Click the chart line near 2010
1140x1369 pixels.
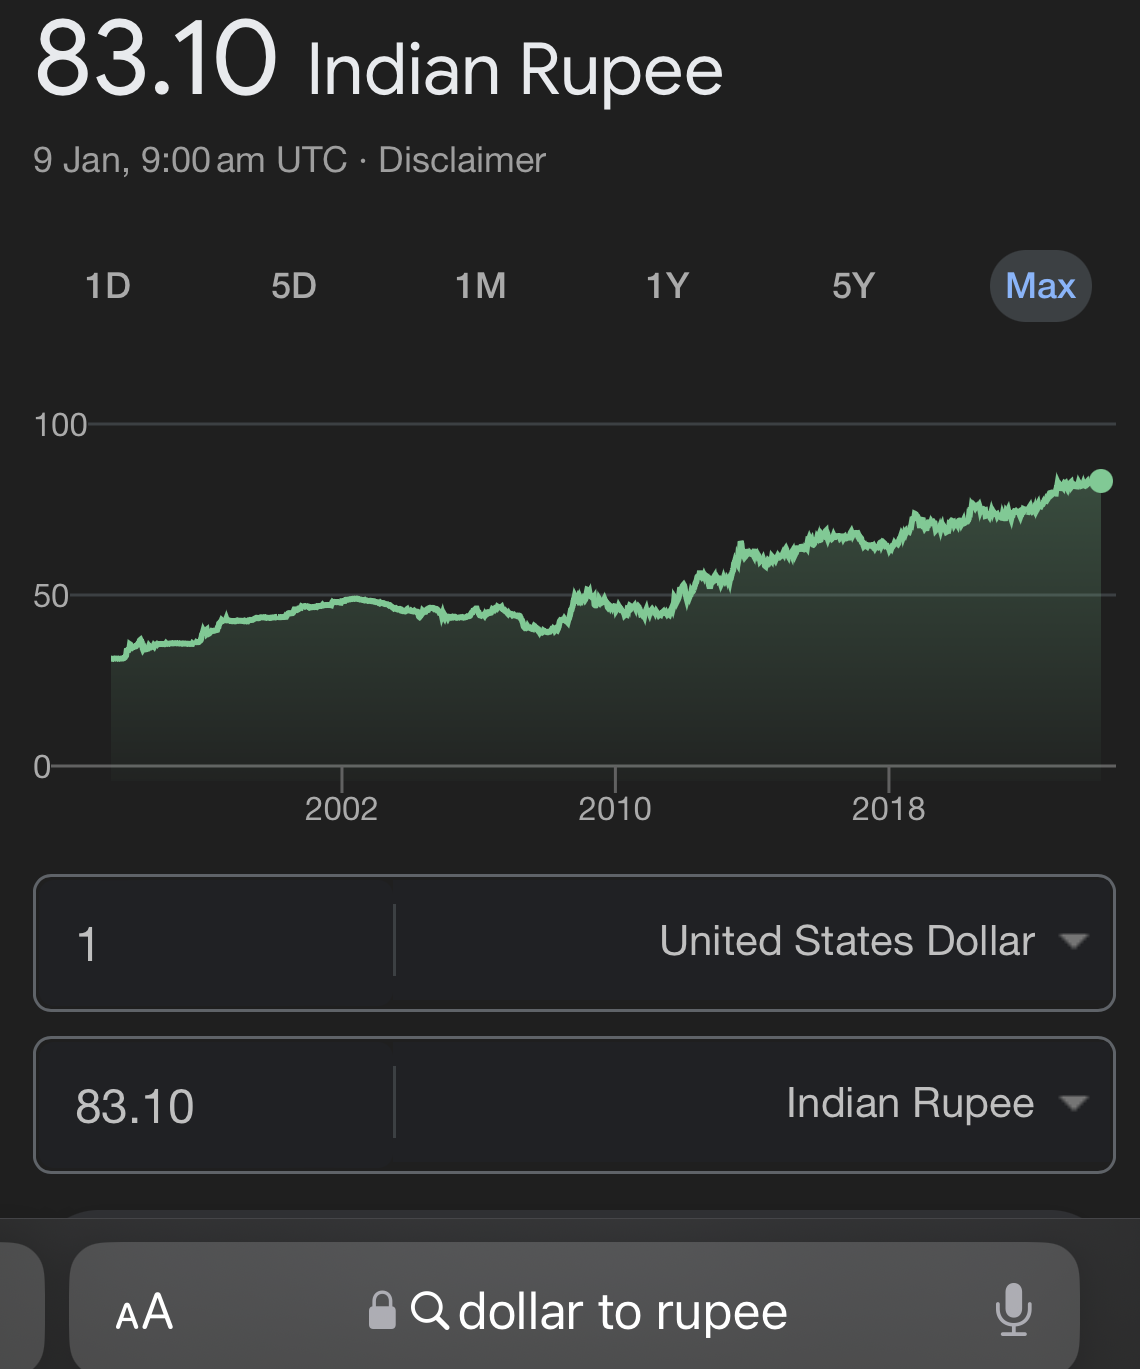(615, 607)
